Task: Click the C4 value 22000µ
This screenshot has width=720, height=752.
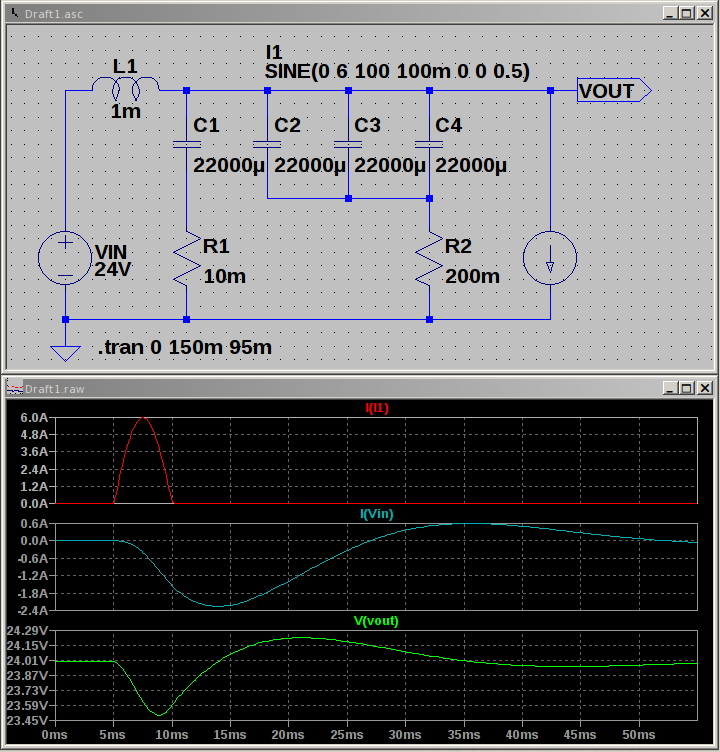Action: coord(471,165)
